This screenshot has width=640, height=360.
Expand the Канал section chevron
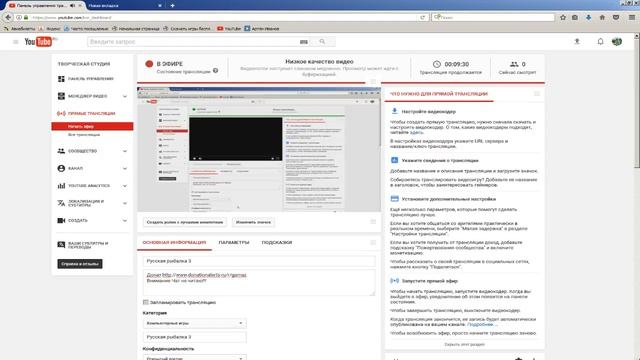click(125, 169)
